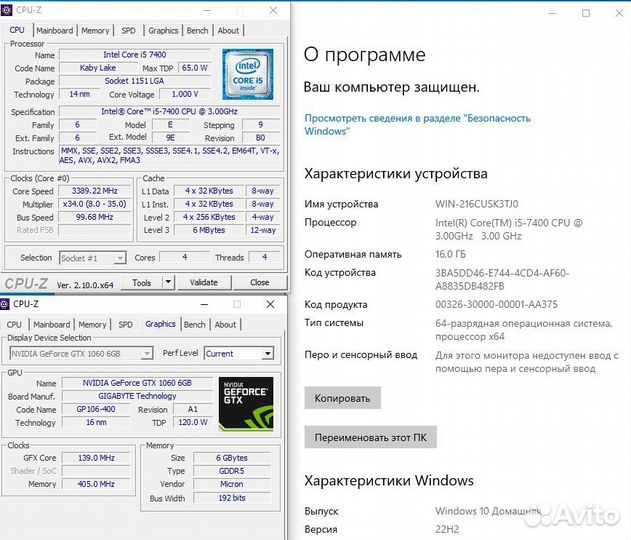Image resolution: width=631 pixels, height=540 pixels.
Task: Click GPU Name field NVIDIA GeForce GTX 1060 6GB
Action: point(137,383)
